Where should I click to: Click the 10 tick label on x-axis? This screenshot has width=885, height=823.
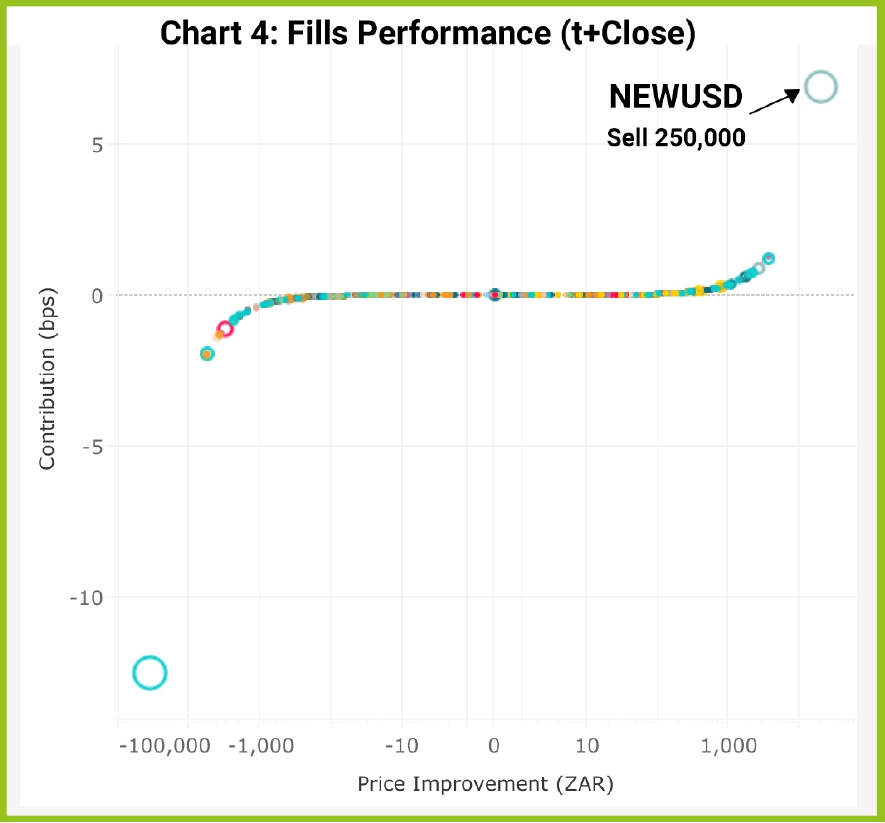587,746
